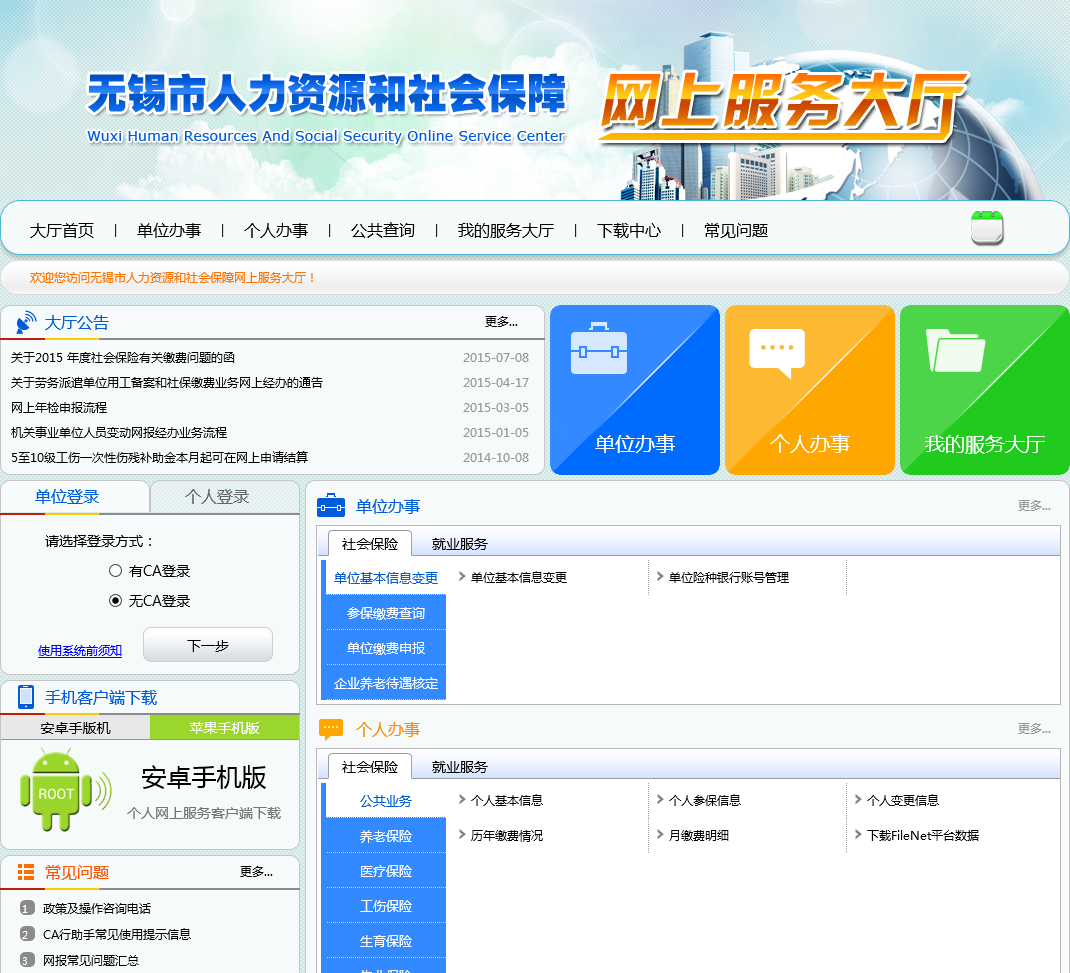Click the arrow before 单位基本信息变更 link

click(462, 577)
